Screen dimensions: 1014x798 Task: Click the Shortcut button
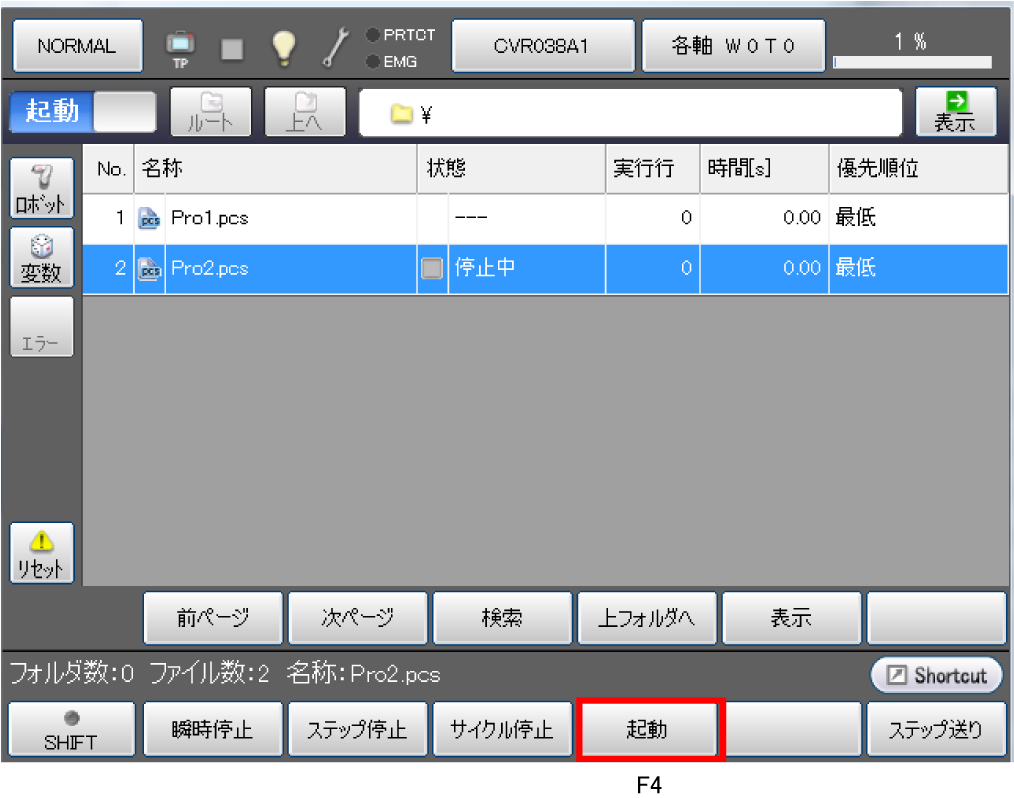tap(936, 676)
